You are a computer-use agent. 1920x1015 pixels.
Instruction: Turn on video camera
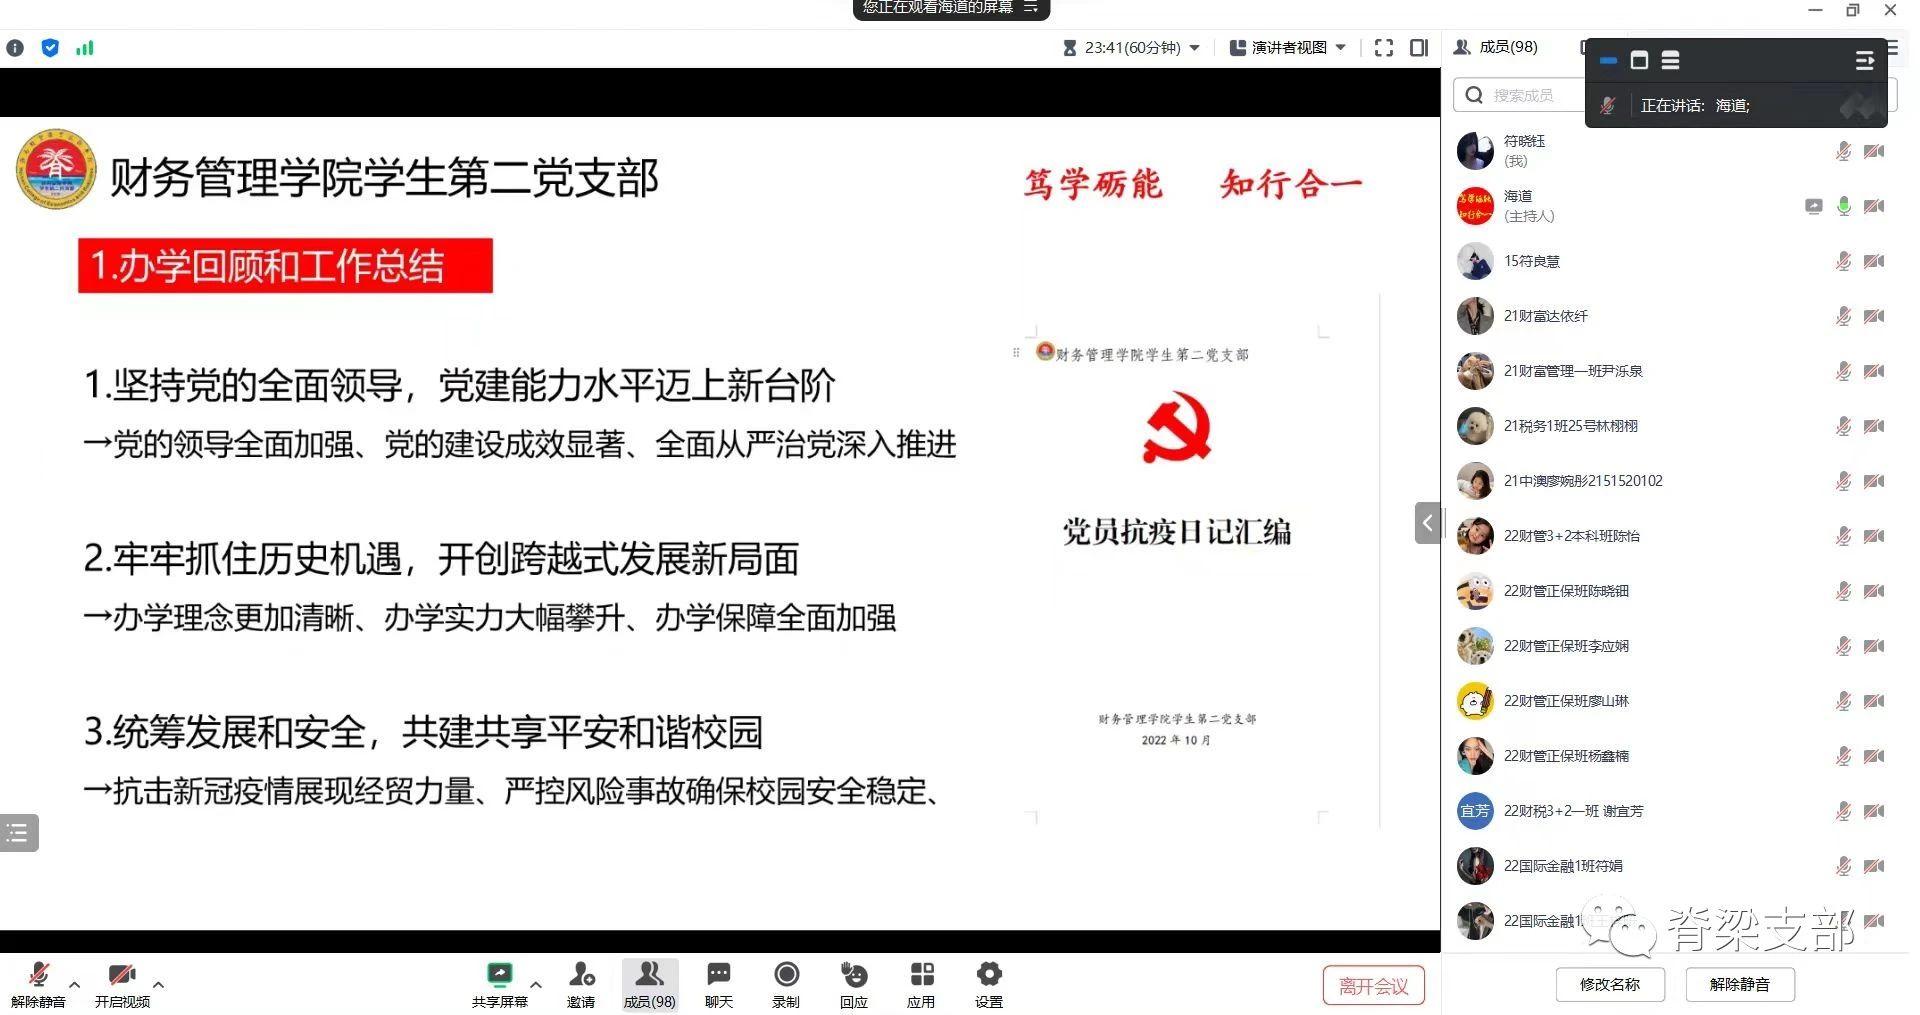(122, 975)
